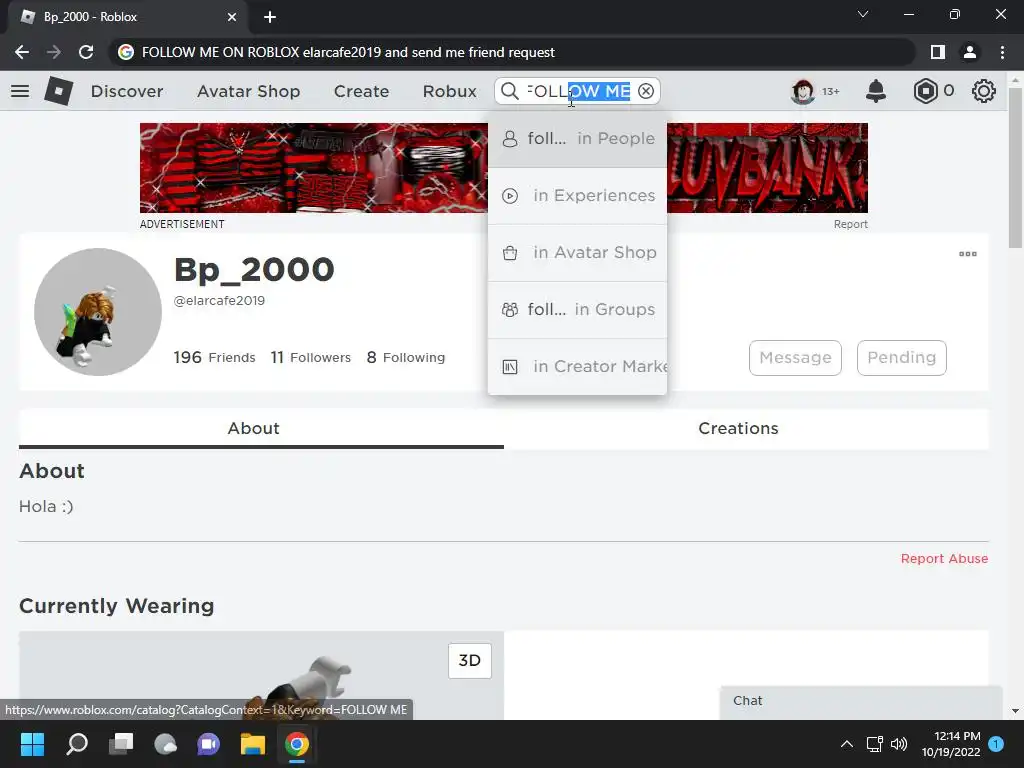This screenshot has height=768, width=1024.
Task: Go forward in the browser
Action: click(54, 52)
